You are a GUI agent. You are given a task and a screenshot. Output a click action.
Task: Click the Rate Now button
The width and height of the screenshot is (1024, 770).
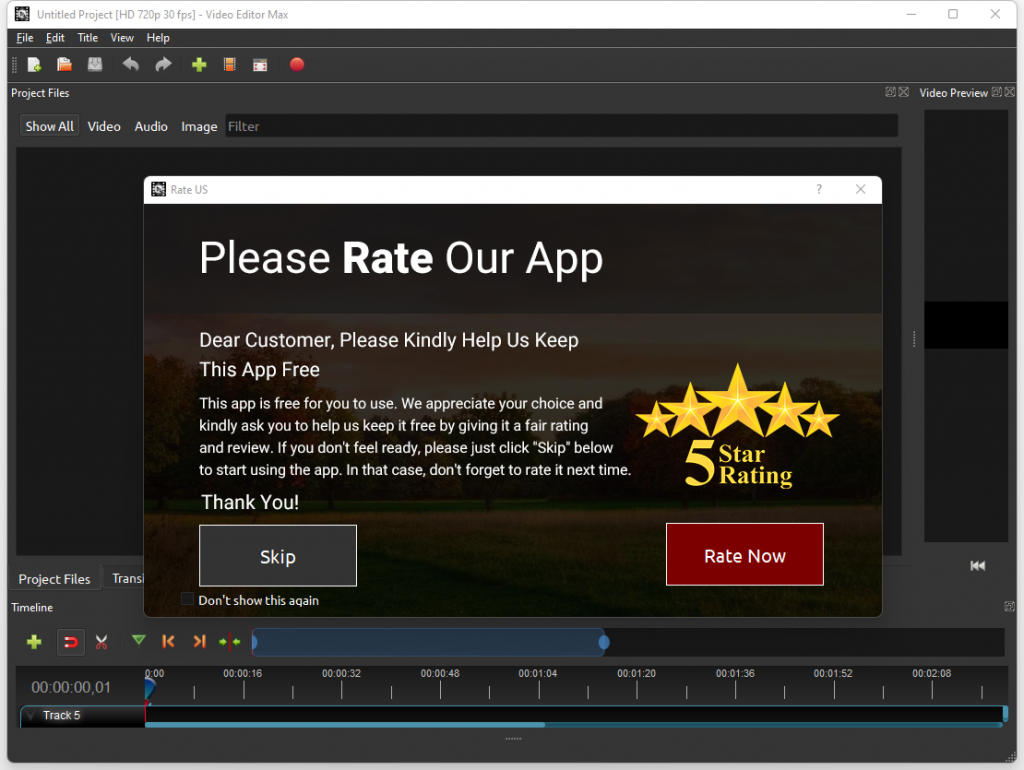pyautogui.click(x=745, y=555)
